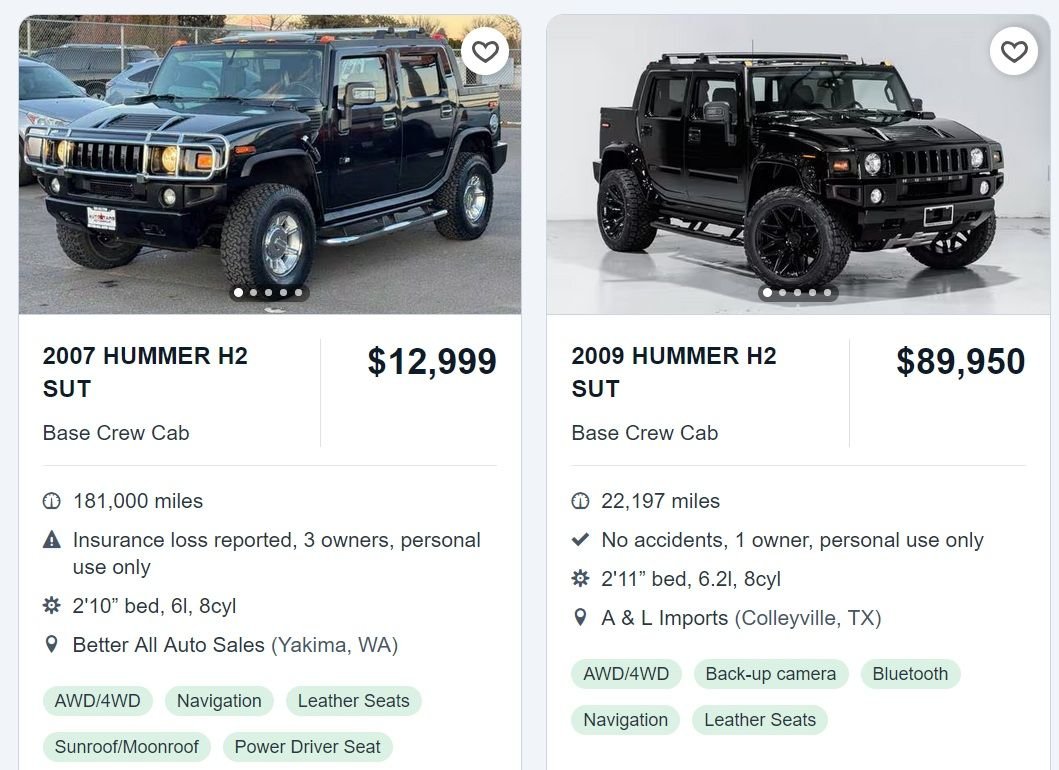Click the gear icon beside 2'10" bed

[52, 606]
